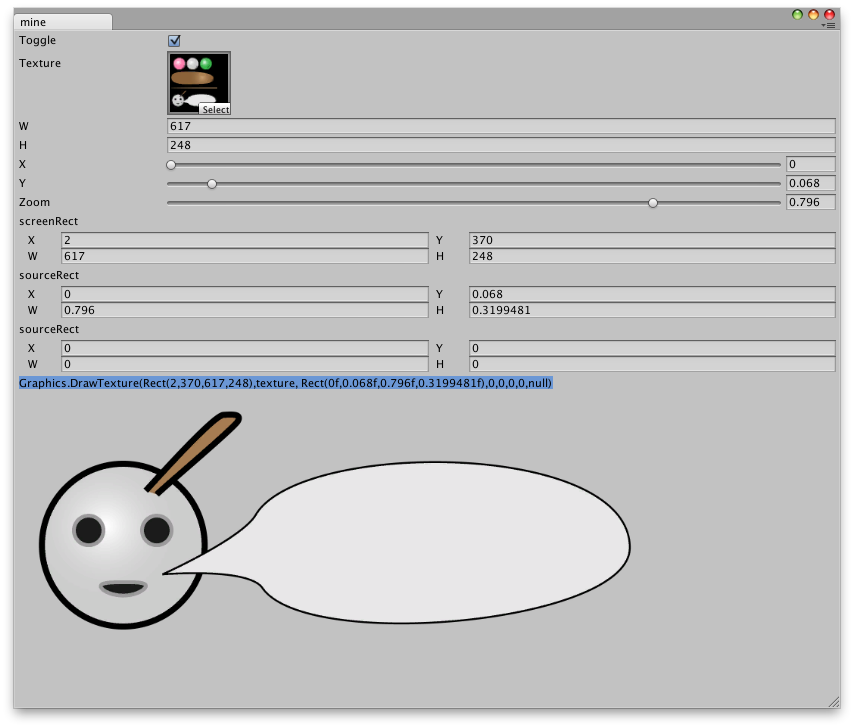
Task: Click the W field containing 617
Action: click(400, 126)
